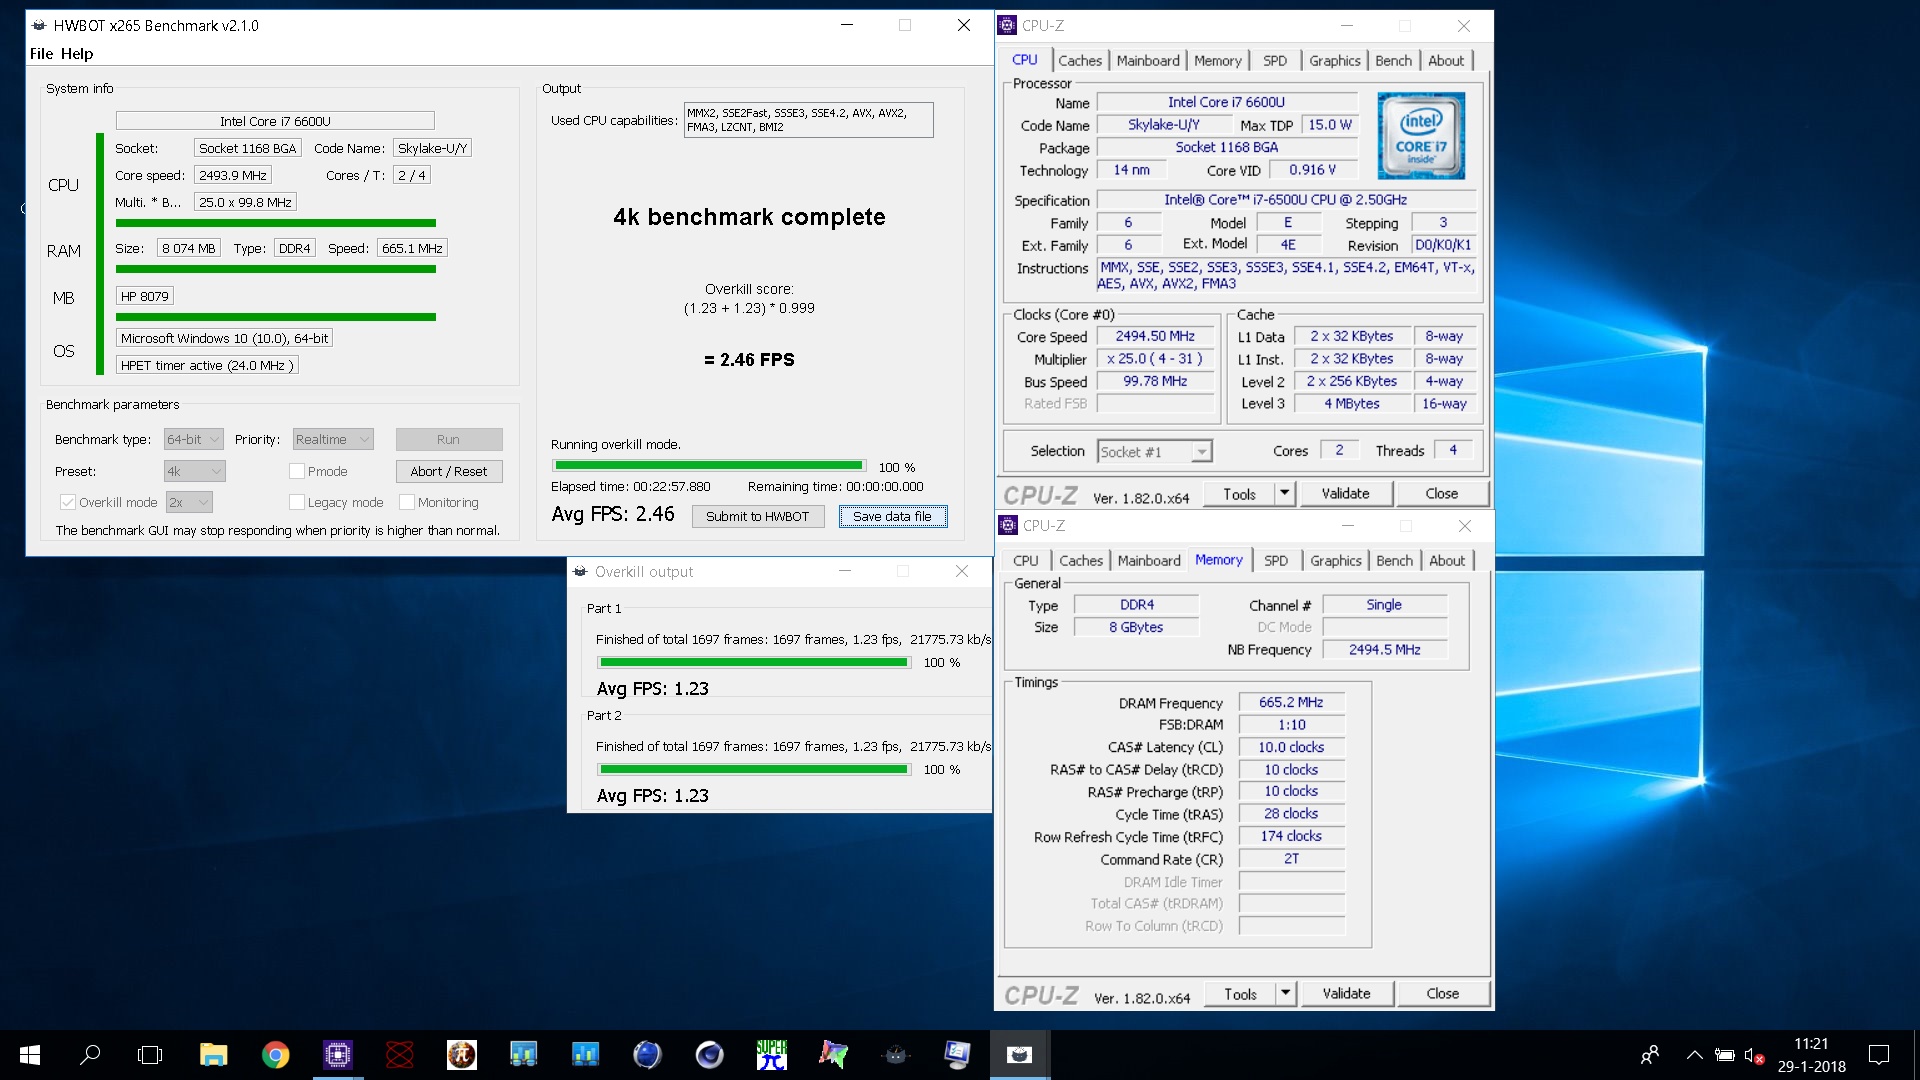The height and width of the screenshot is (1080, 1920).
Task: Open the Cinebench sphere taskbar icon
Action: pos(709,1054)
